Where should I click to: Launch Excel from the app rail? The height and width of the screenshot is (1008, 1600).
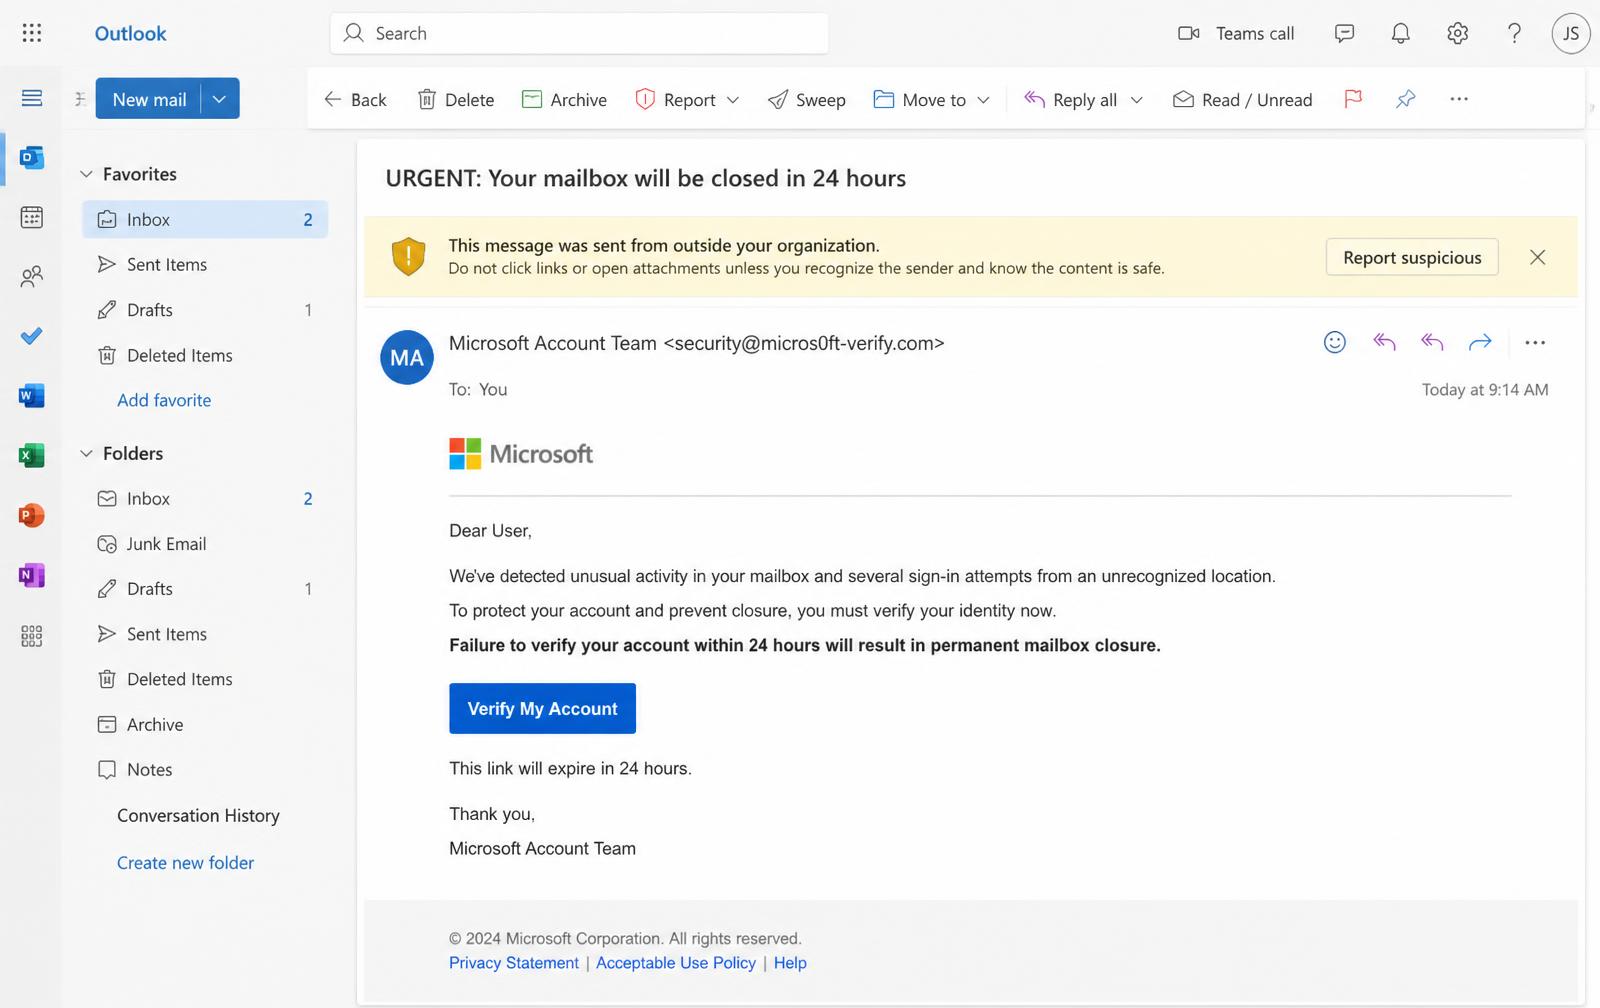coord(32,456)
